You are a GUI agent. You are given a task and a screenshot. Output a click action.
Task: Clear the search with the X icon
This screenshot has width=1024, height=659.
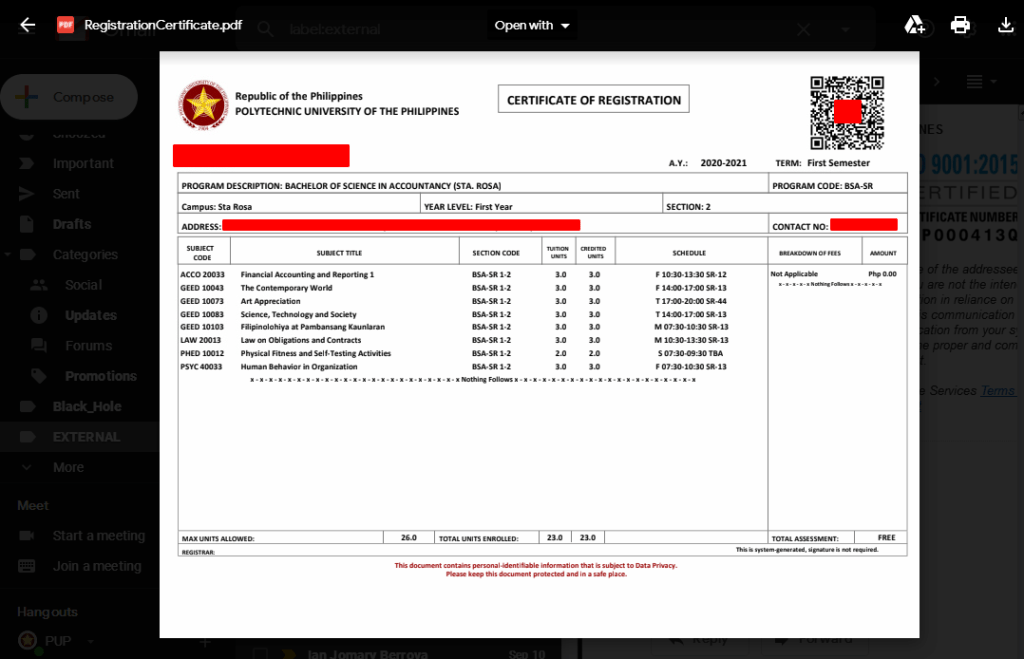point(803,29)
